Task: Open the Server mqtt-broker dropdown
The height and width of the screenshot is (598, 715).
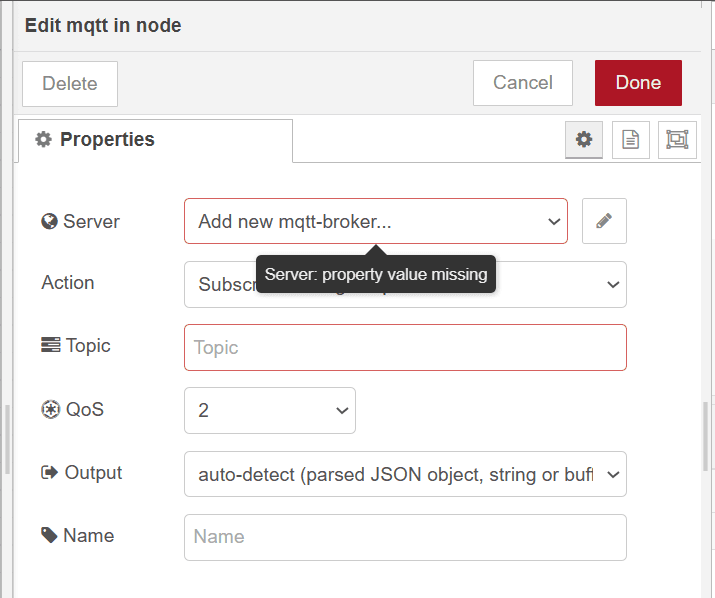Action: [x=376, y=221]
